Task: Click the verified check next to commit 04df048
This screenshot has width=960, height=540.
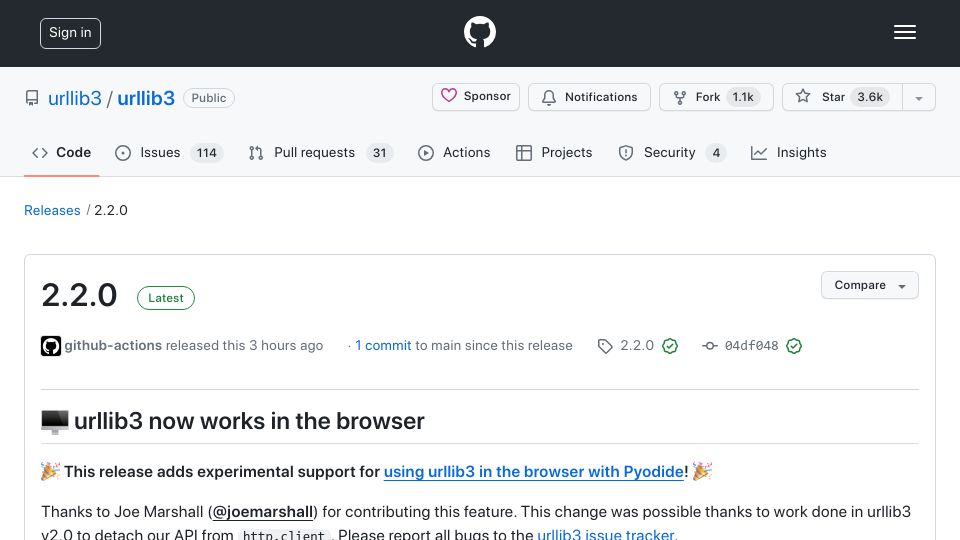Action: [794, 346]
